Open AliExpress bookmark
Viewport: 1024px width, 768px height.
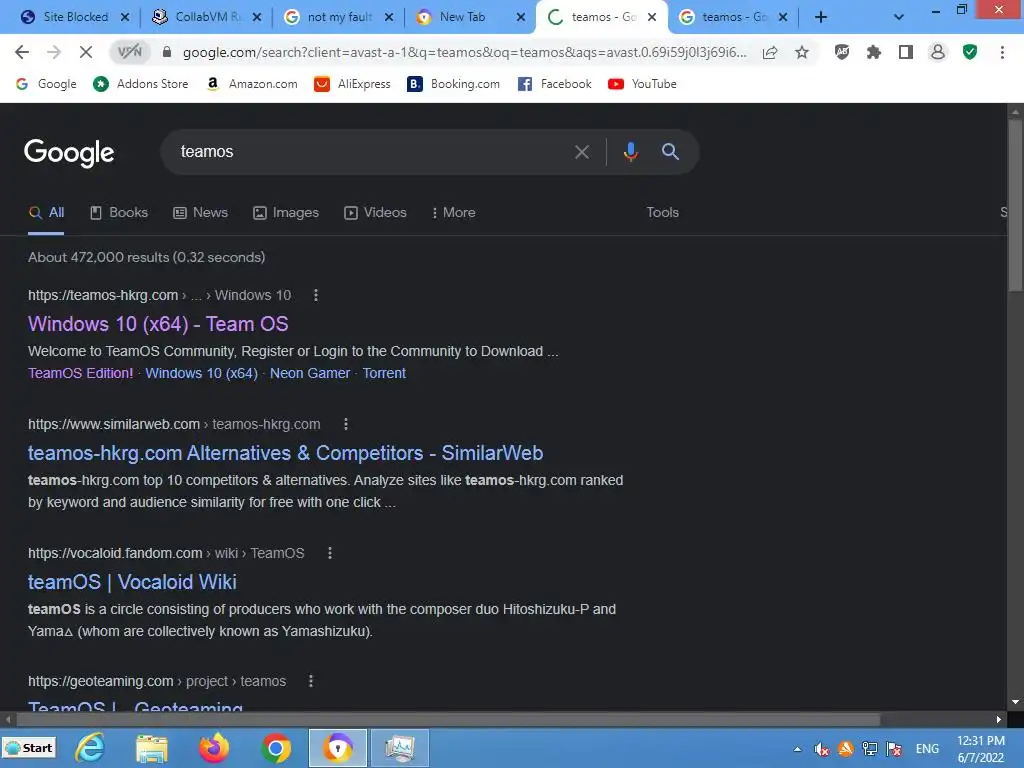352,84
